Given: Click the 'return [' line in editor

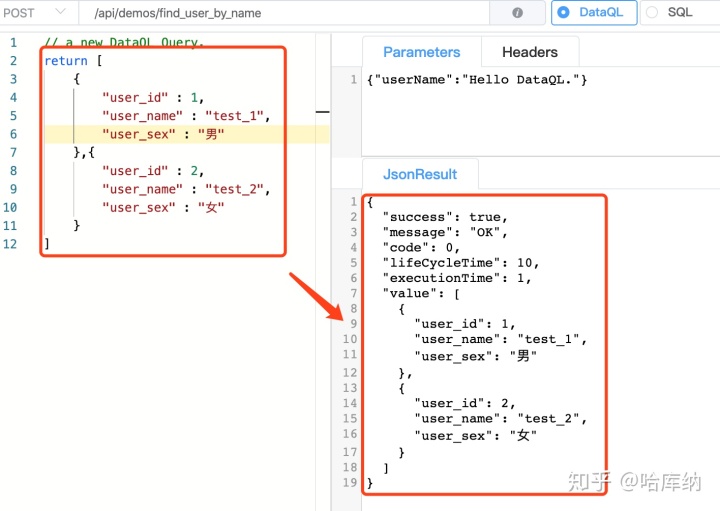Looking at the screenshot, I should [73, 61].
